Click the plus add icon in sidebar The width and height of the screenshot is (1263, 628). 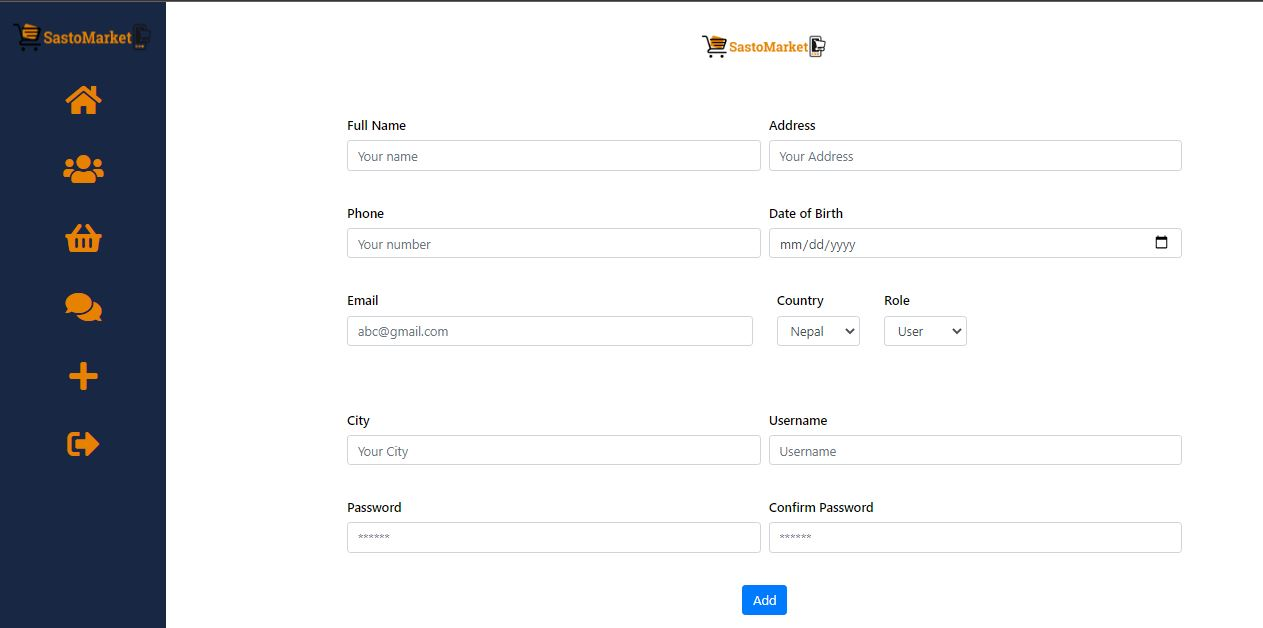pyautogui.click(x=83, y=376)
